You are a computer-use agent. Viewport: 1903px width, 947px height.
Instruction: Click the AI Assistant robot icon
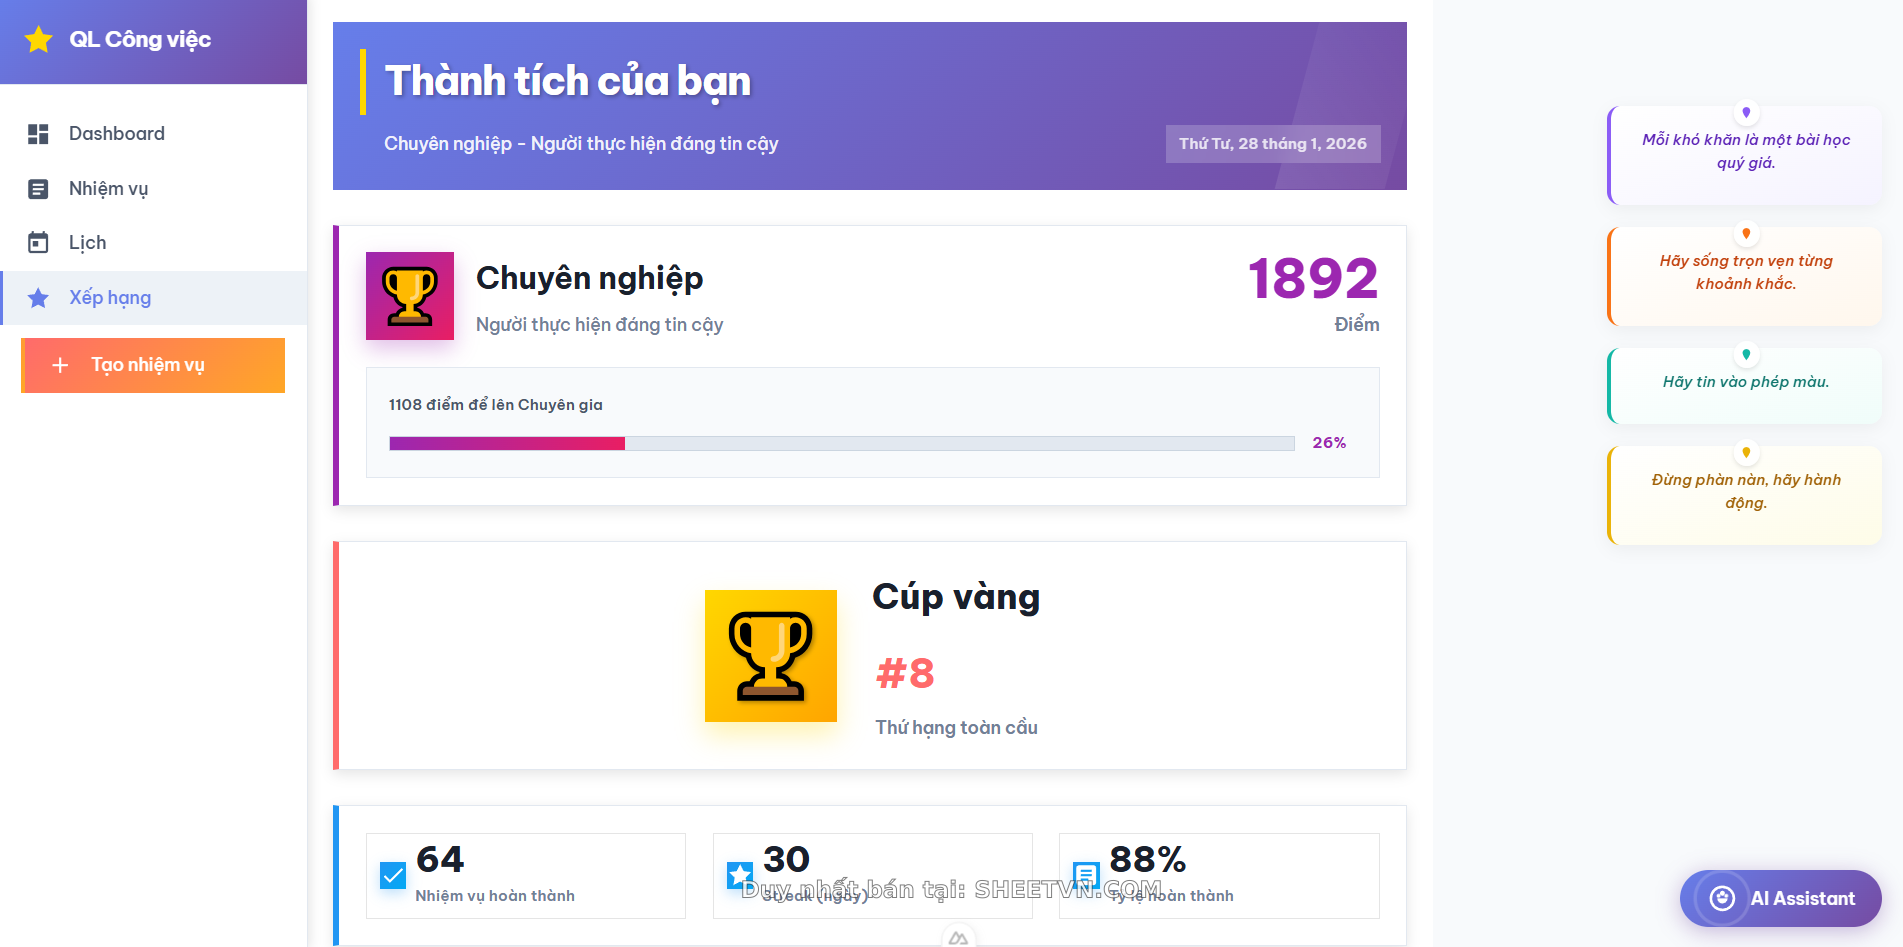(x=1722, y=898)
